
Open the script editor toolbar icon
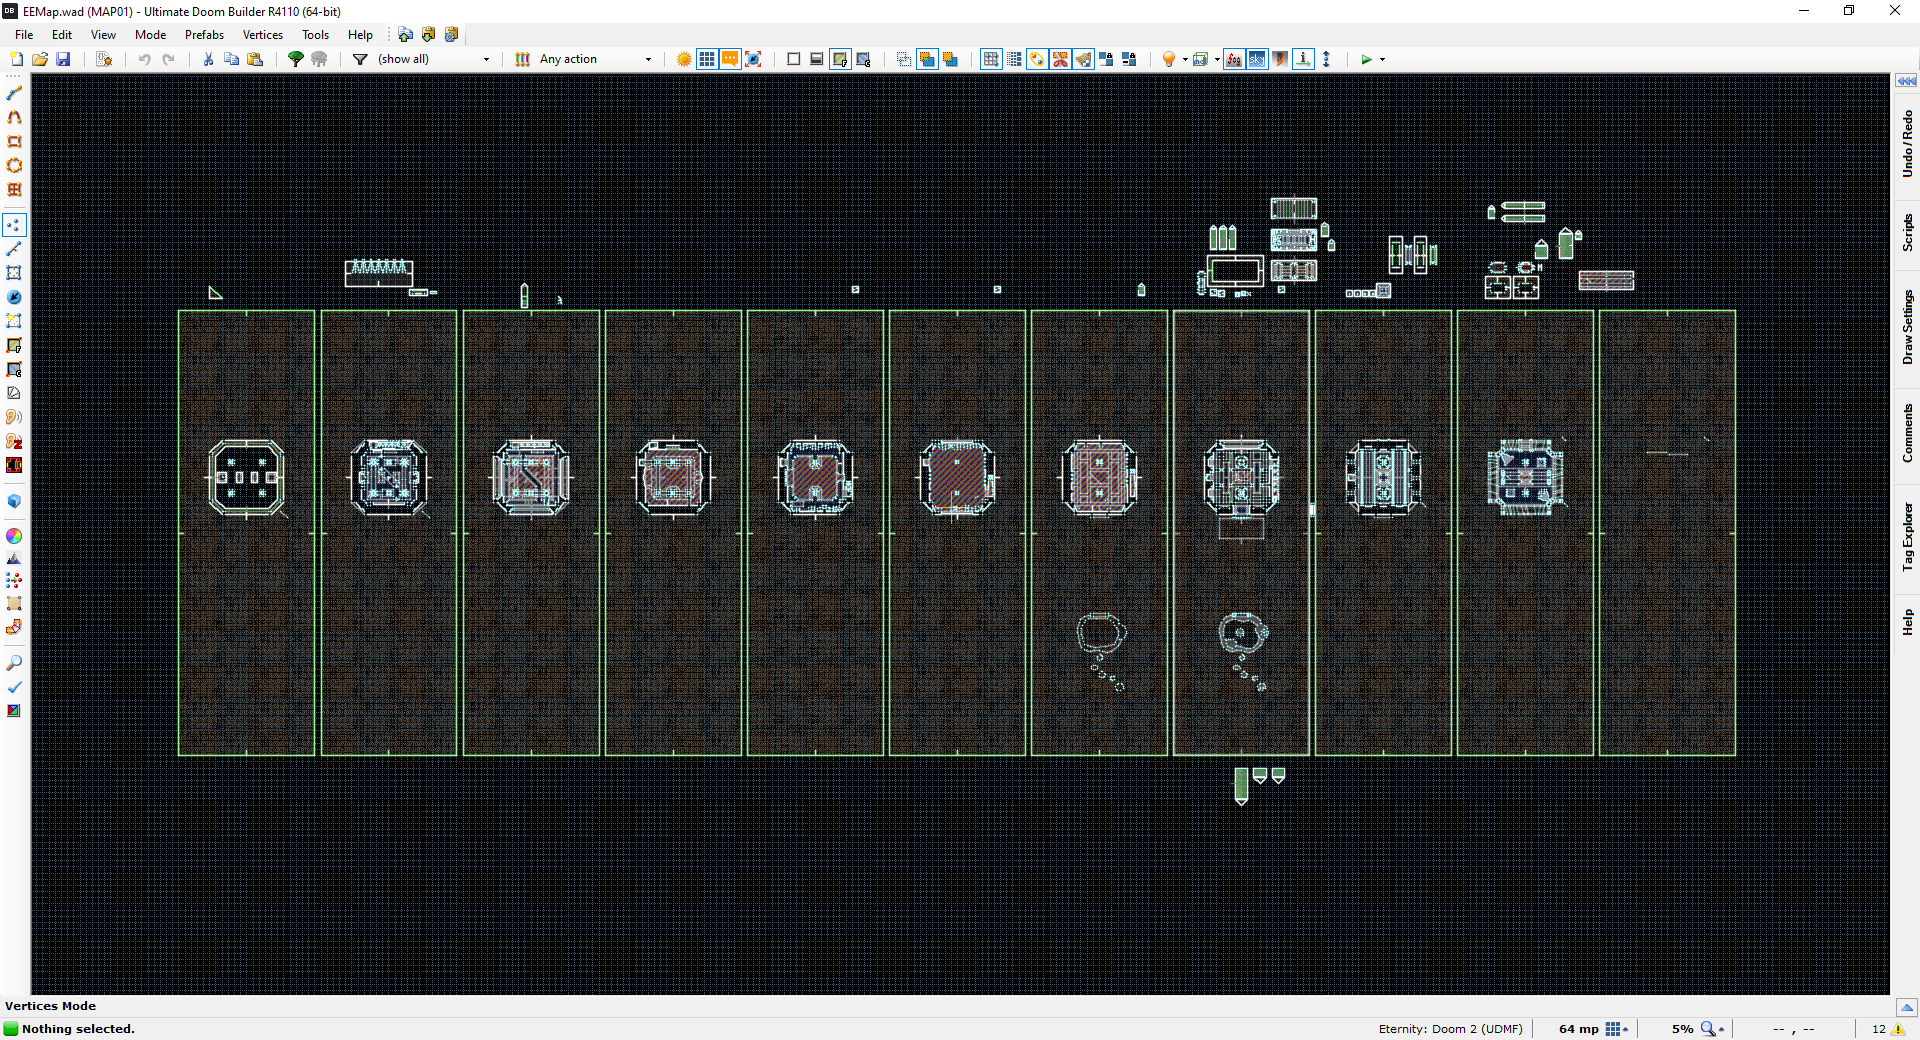pyautogui.click(x=104, y=59)
